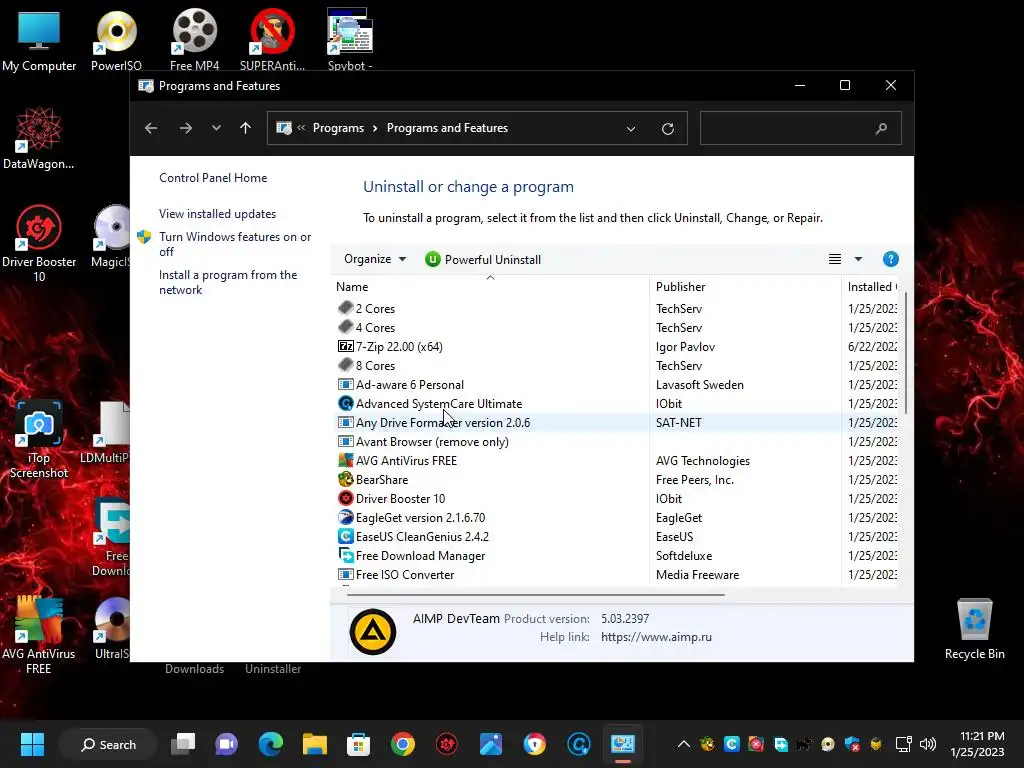Screen dimensions: 1024x768
Task: Open Free MP4 desktop shortcut
Action: [194, 40]
